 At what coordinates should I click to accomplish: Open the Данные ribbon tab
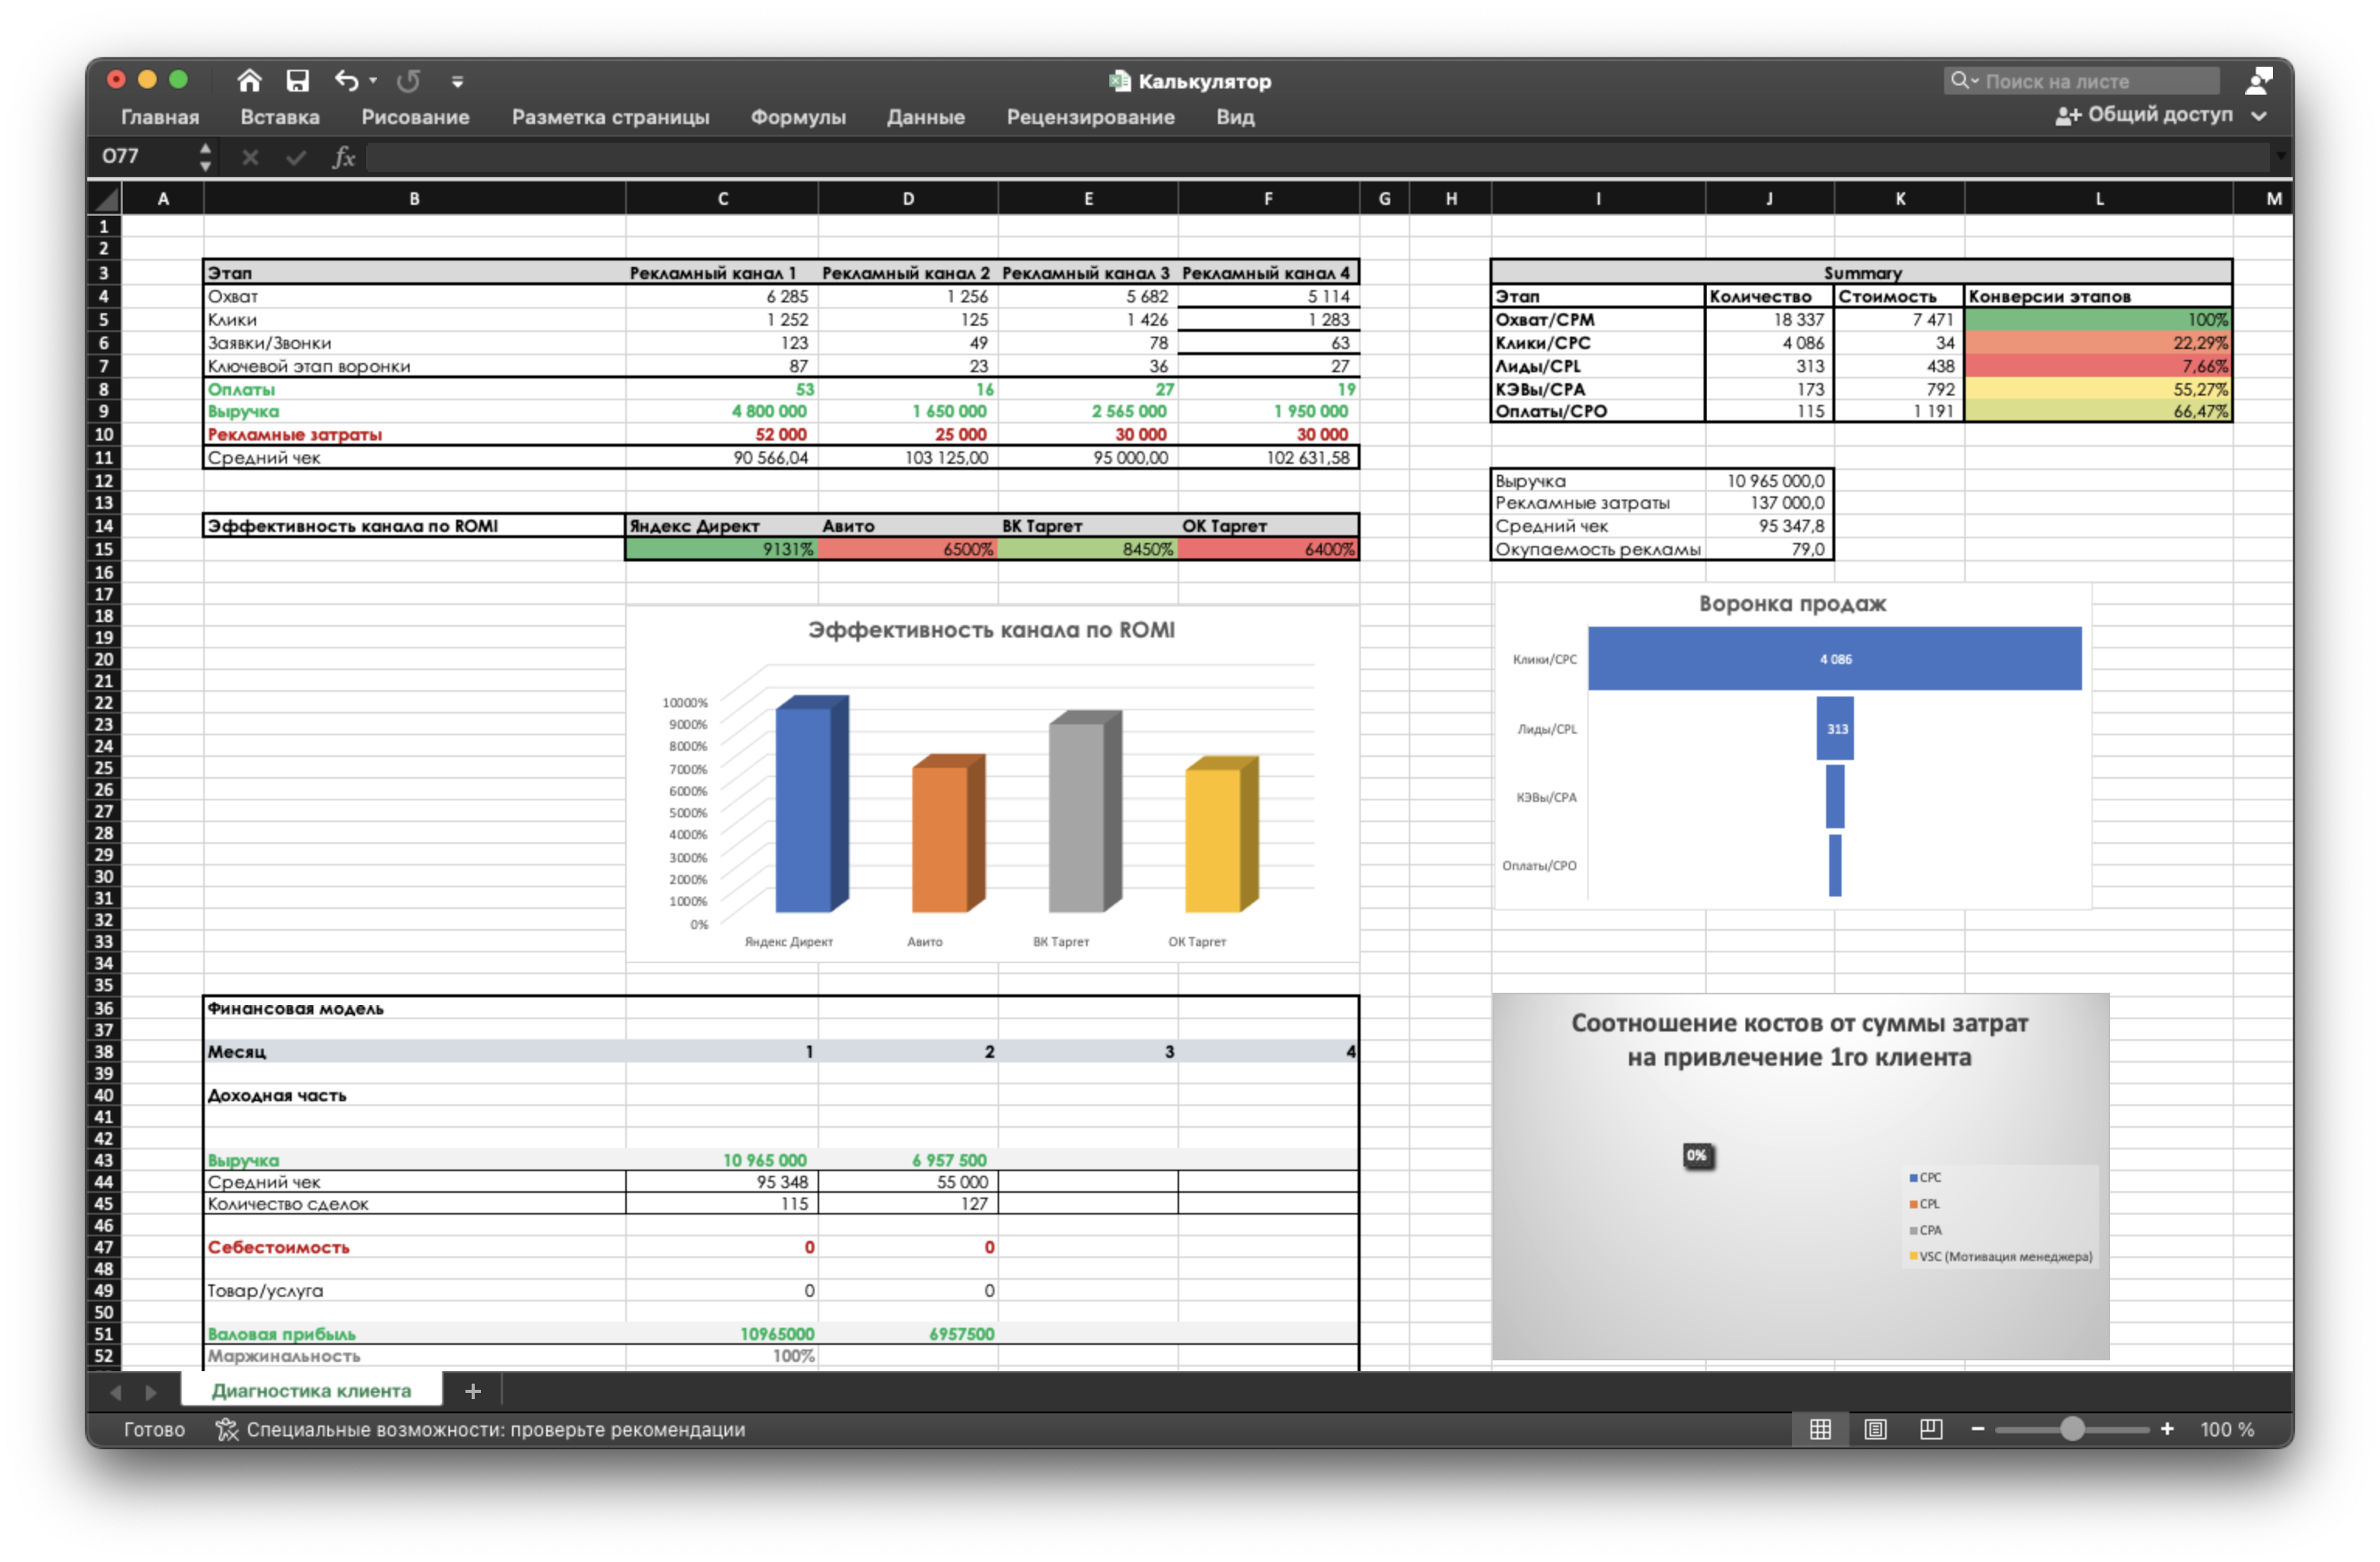[x=925, y=117]
